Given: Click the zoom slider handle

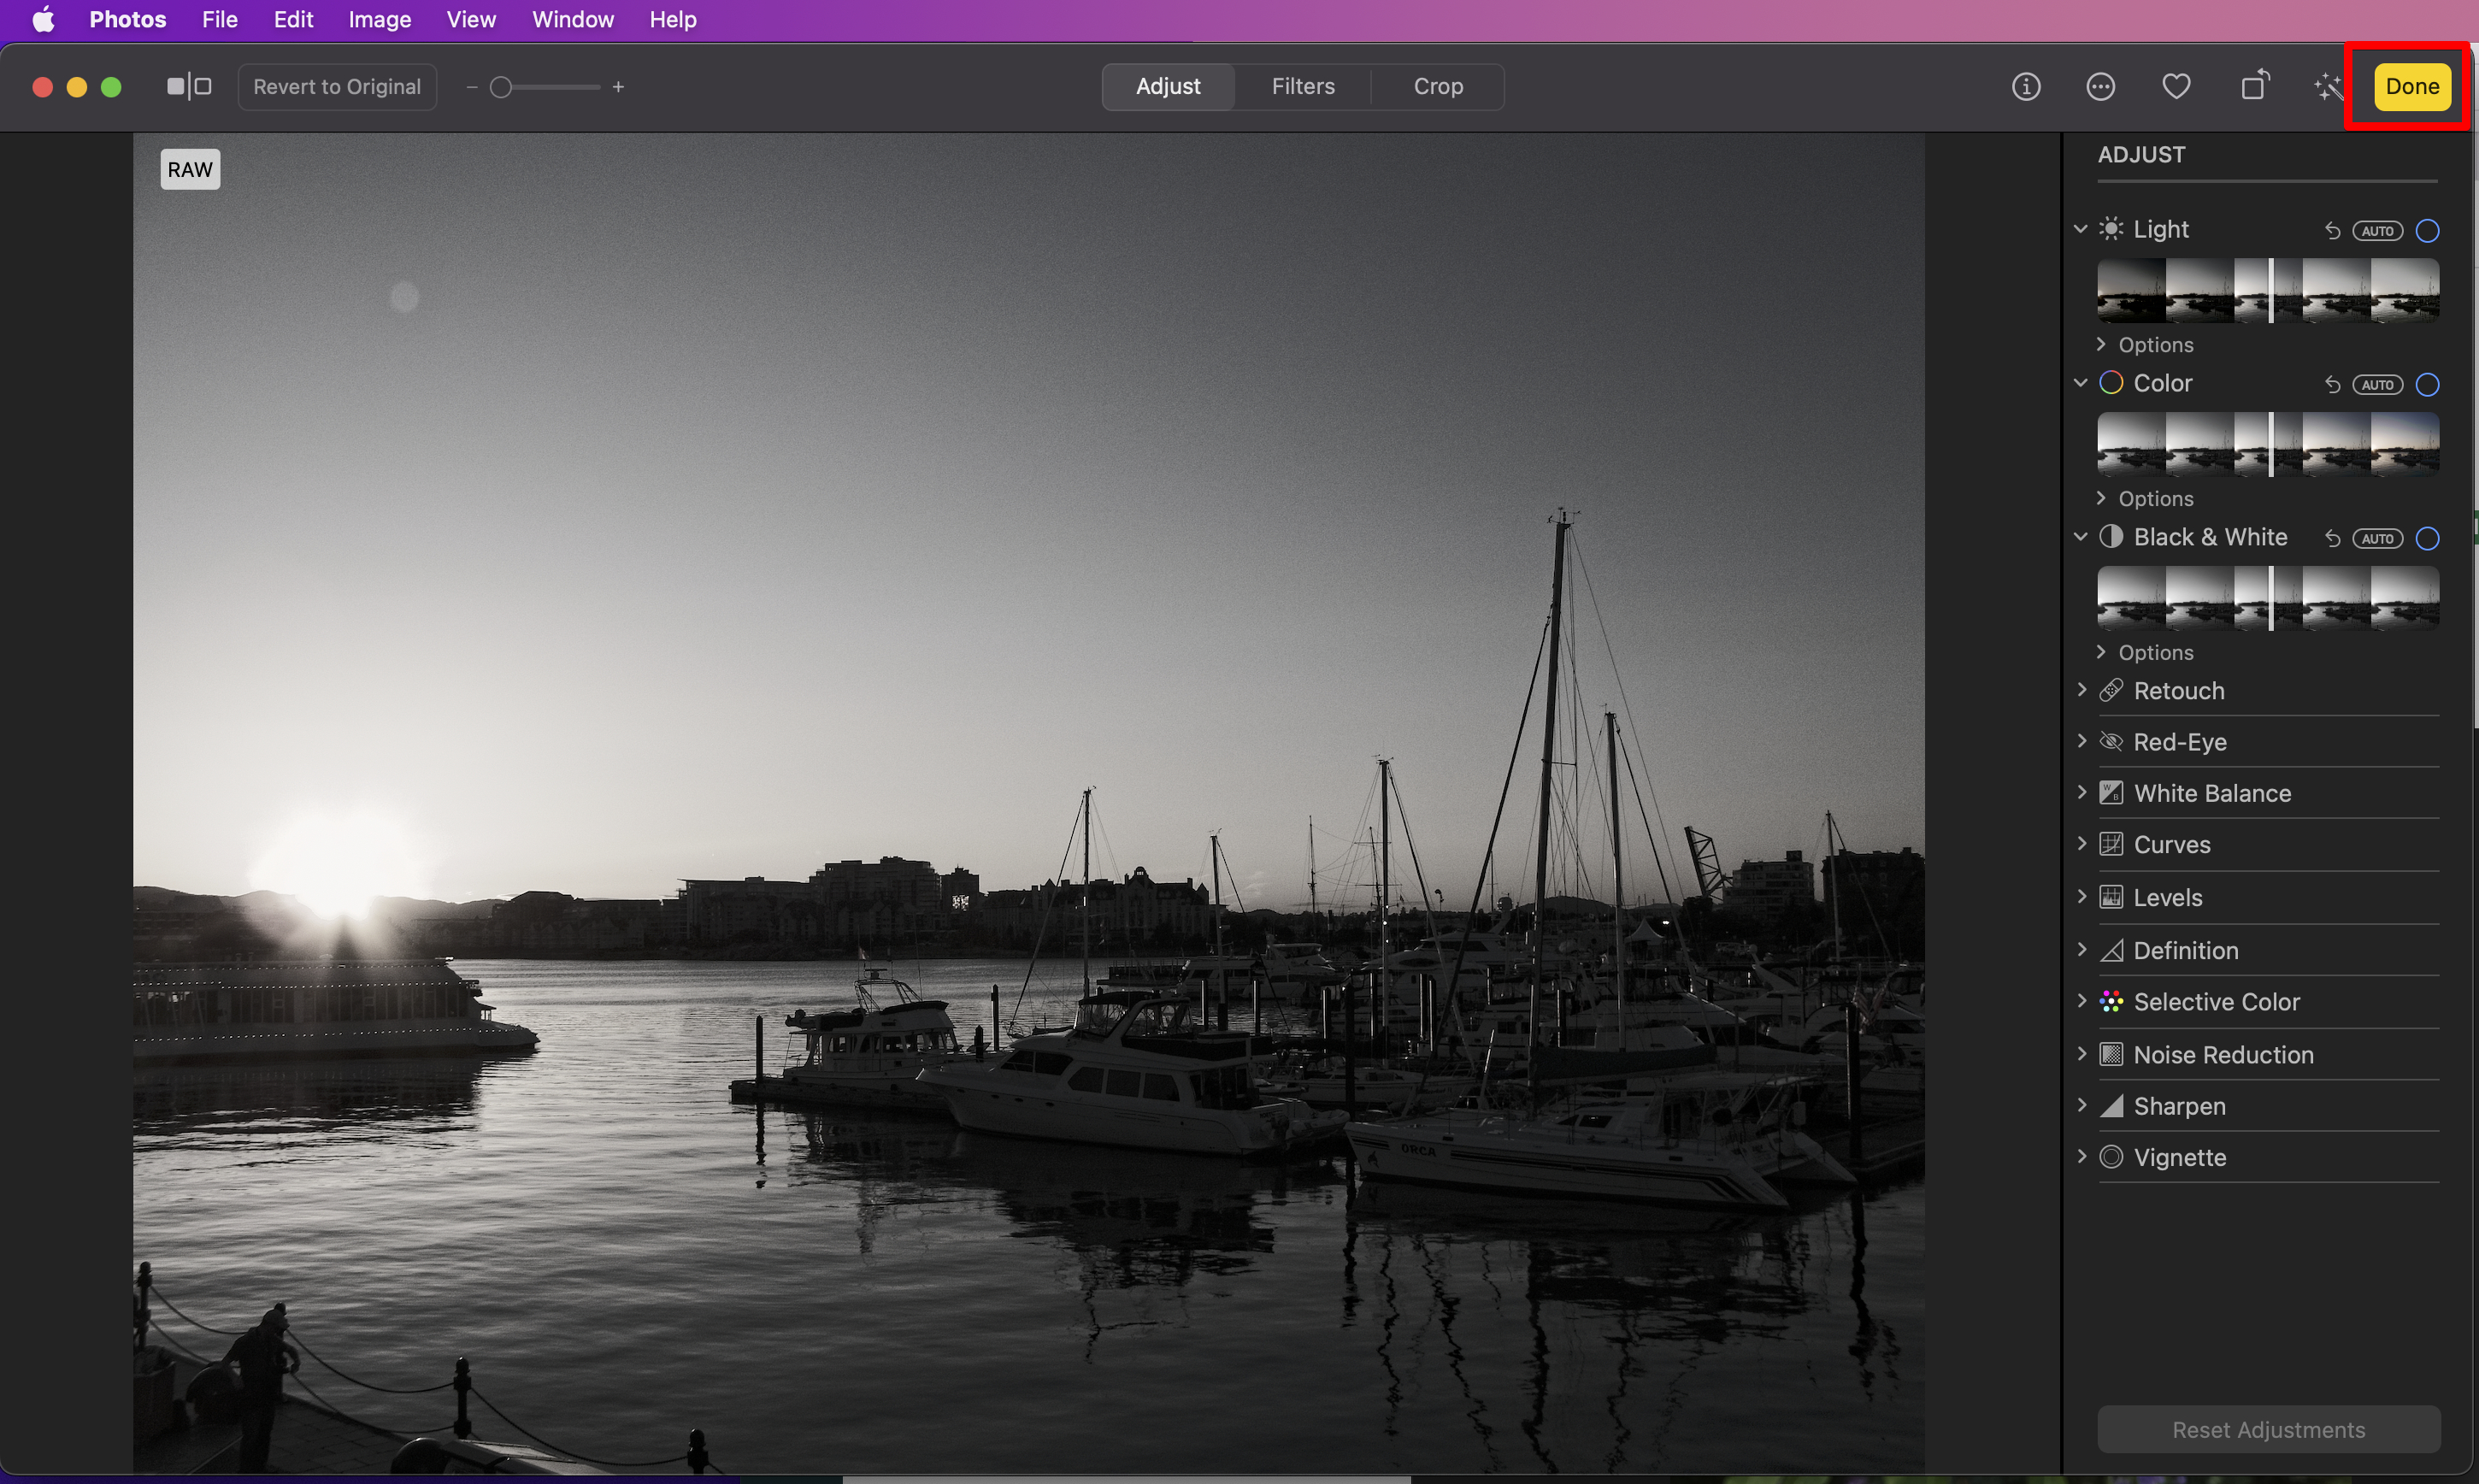Looking at the screenshot, I should pos(501,88).
